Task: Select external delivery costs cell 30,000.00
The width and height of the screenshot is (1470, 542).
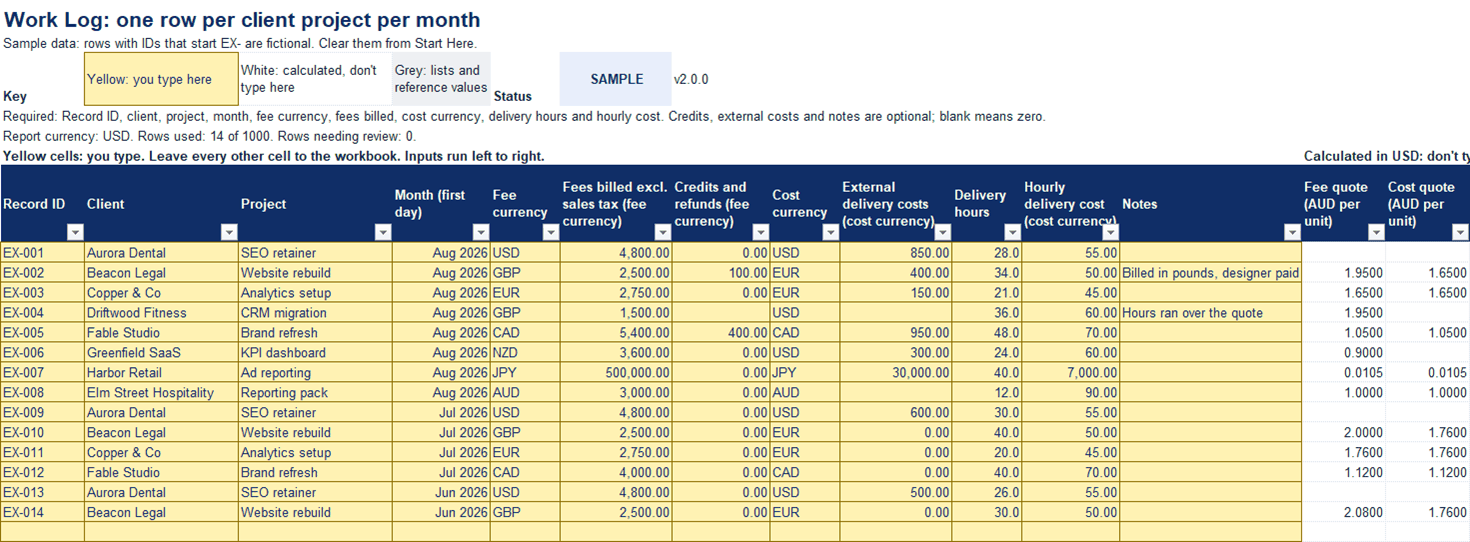Action: coord(896,373)
